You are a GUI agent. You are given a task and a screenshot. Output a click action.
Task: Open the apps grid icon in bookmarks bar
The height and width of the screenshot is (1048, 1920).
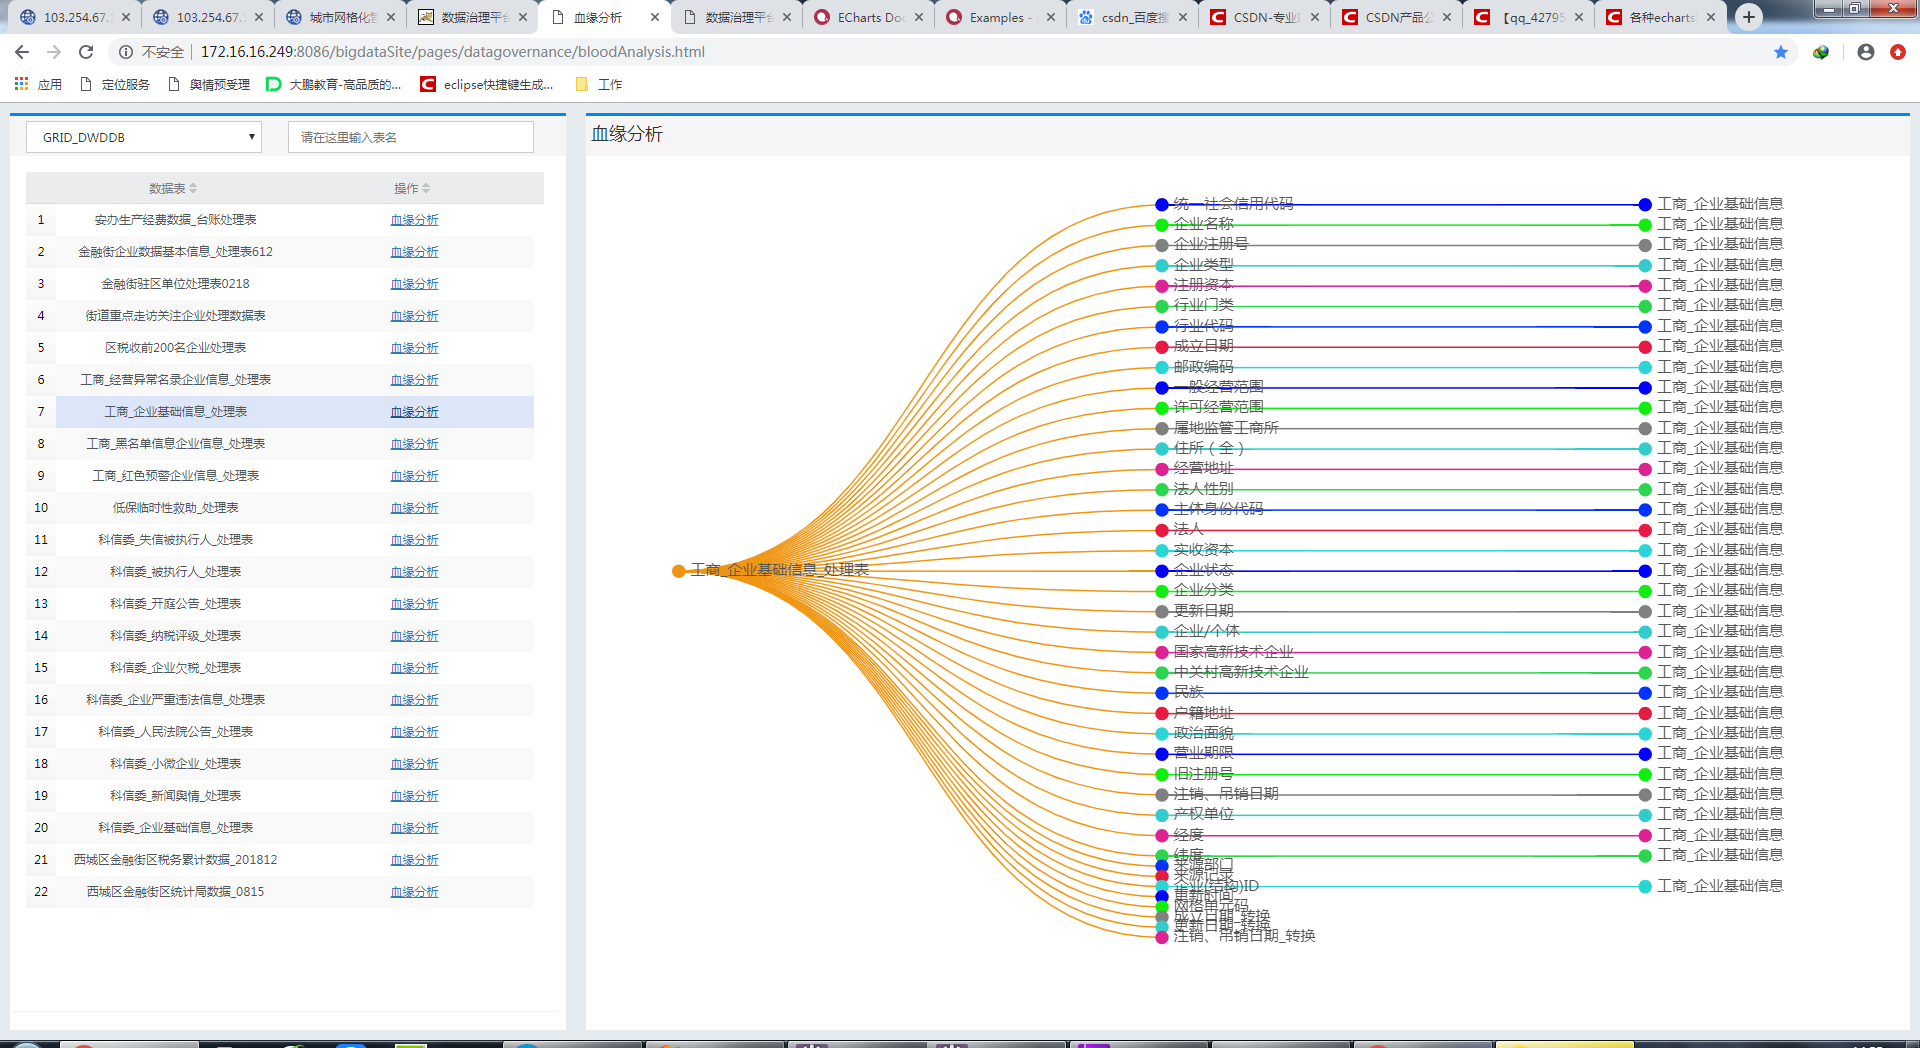click(x=21, y=84)
